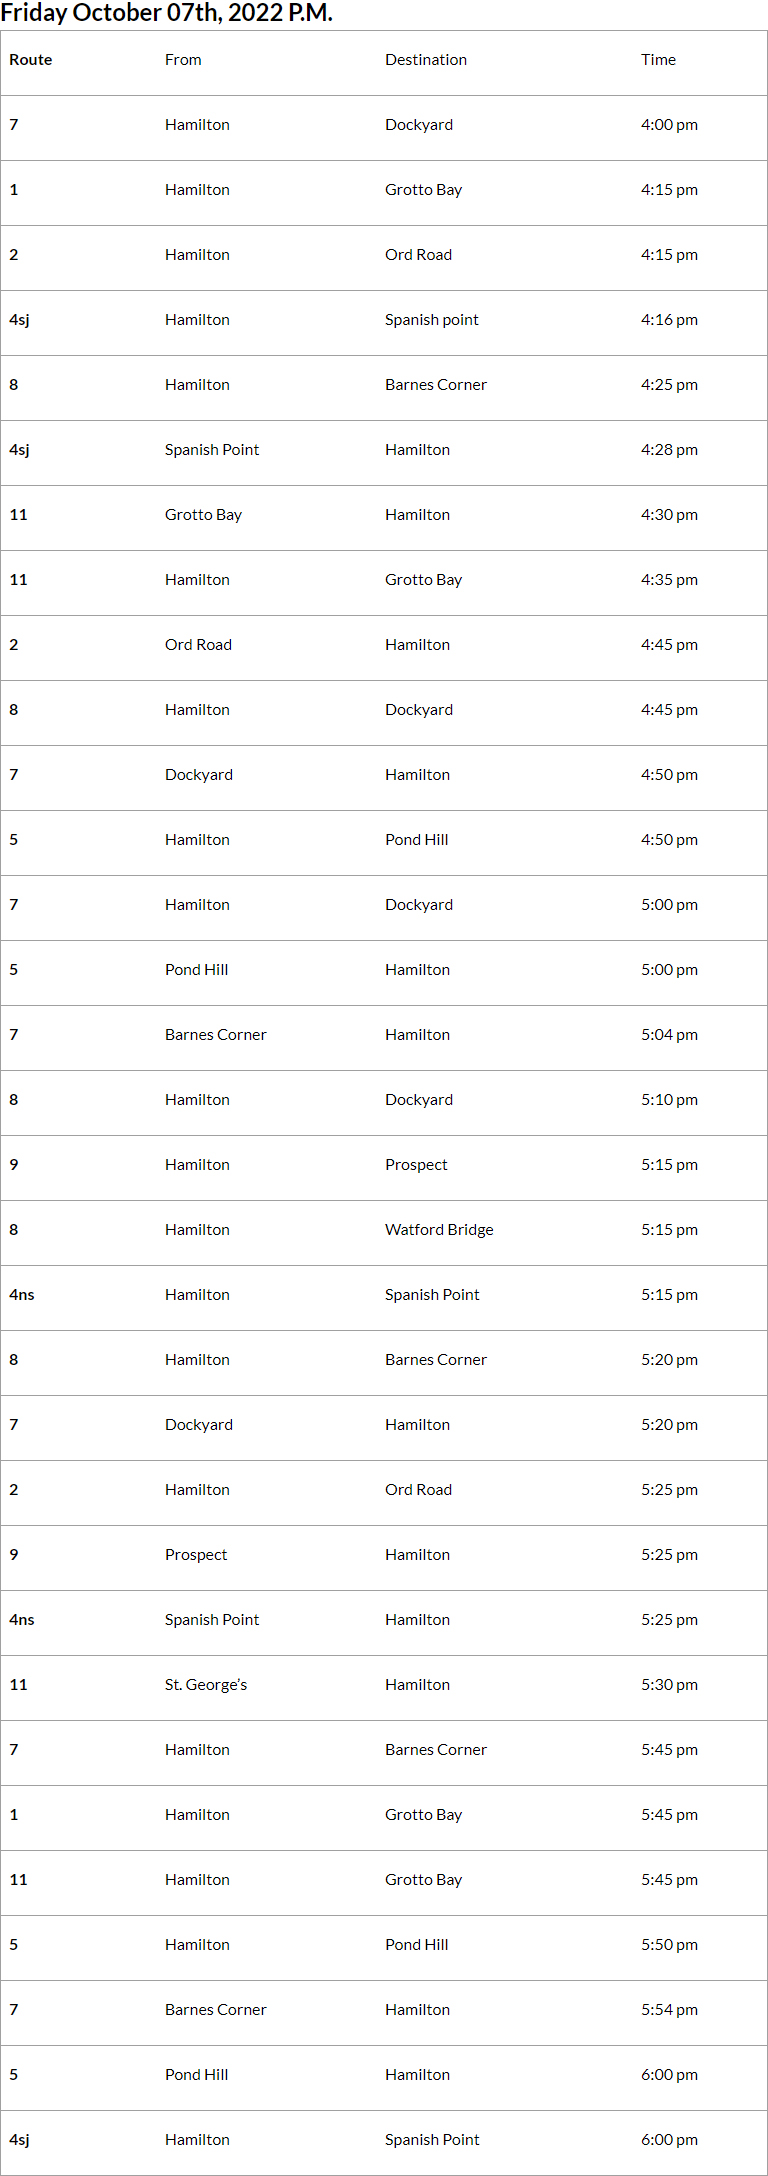Click the 4:35 pm time cell
768x2176 pixels.
pos(669,580)
